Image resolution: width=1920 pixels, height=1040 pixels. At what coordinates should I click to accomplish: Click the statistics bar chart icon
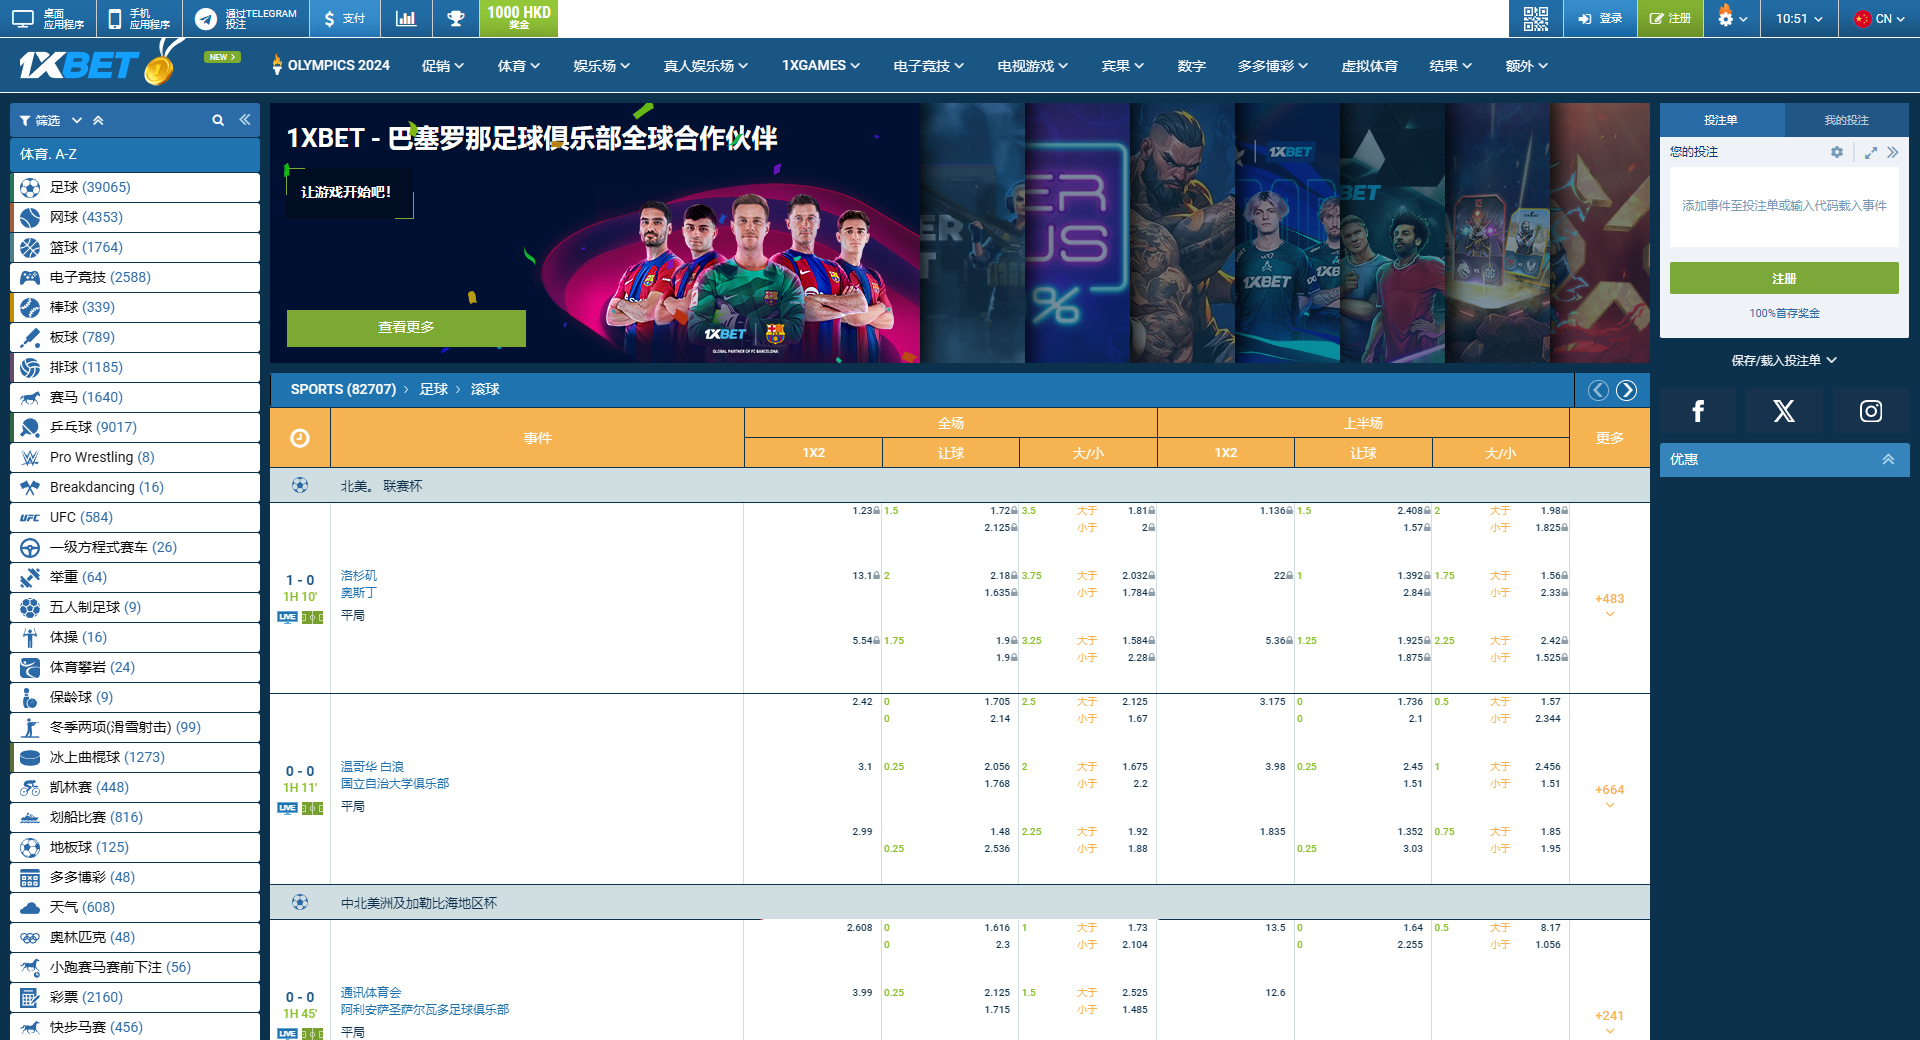[406, 18]
